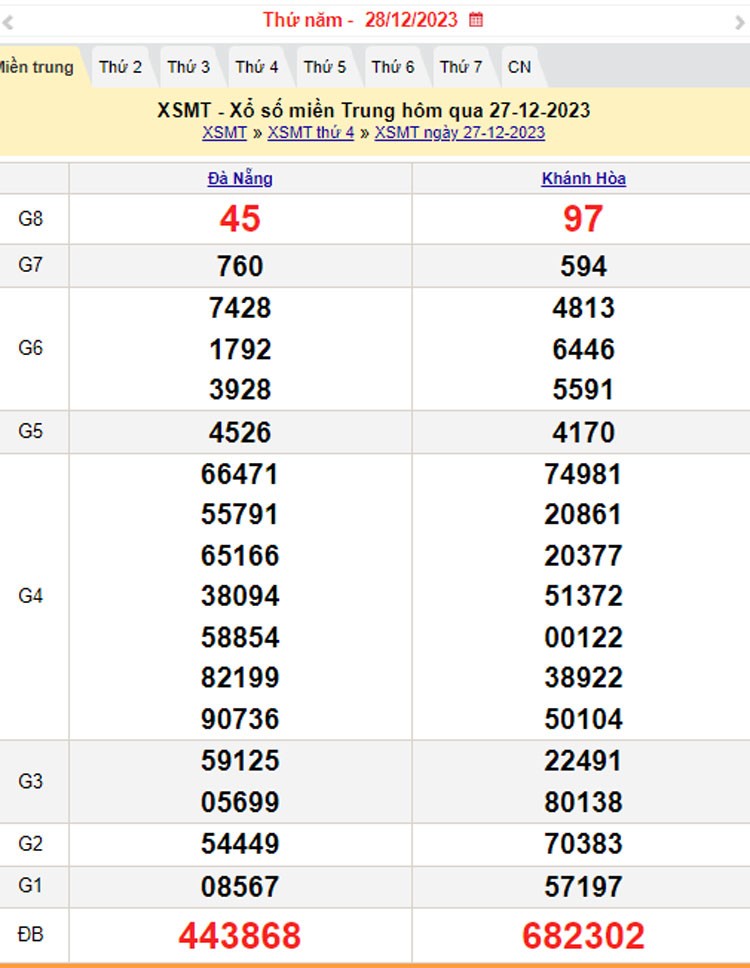Open the Khánh Hòa province link
The width and height of the screenshot is (750, 968).
583,179
